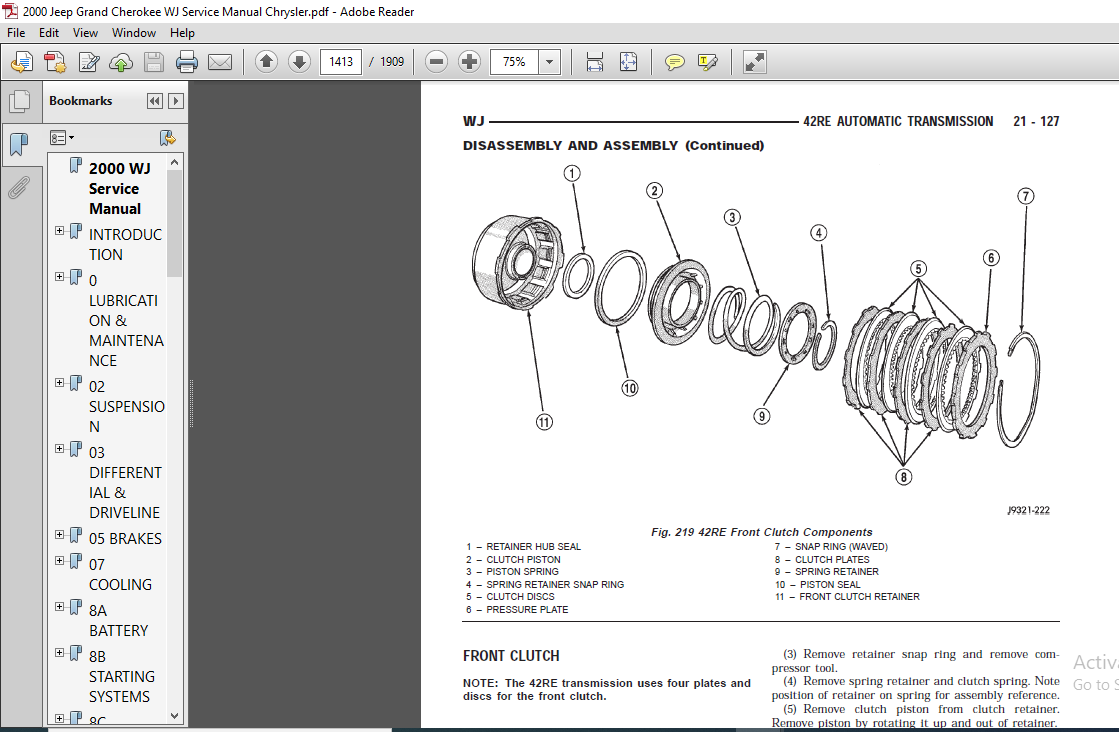This screenshot has width=1119, height=732.
Task: Expand the 0 LUBRICATION & MAINTENANCE bookmark
Action: click(60, 277)
